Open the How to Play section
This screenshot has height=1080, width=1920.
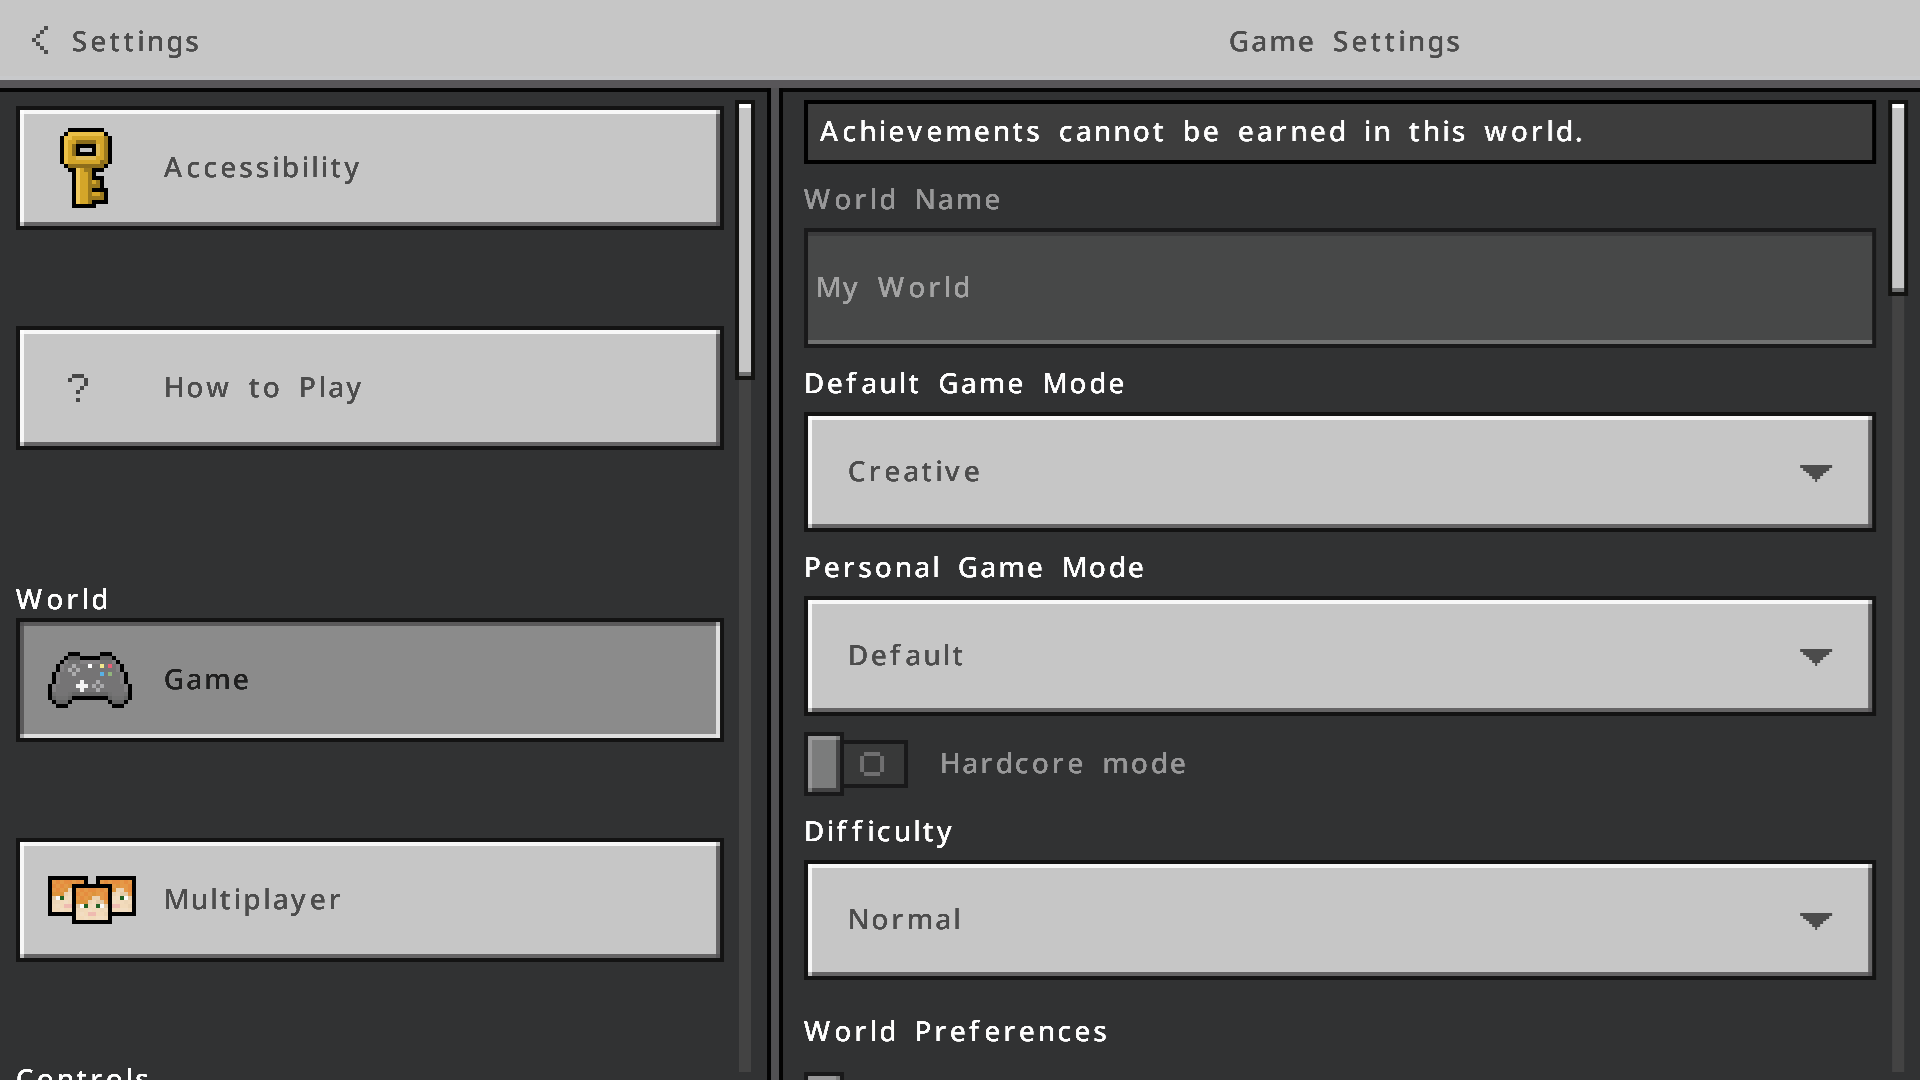pos(370,388)
